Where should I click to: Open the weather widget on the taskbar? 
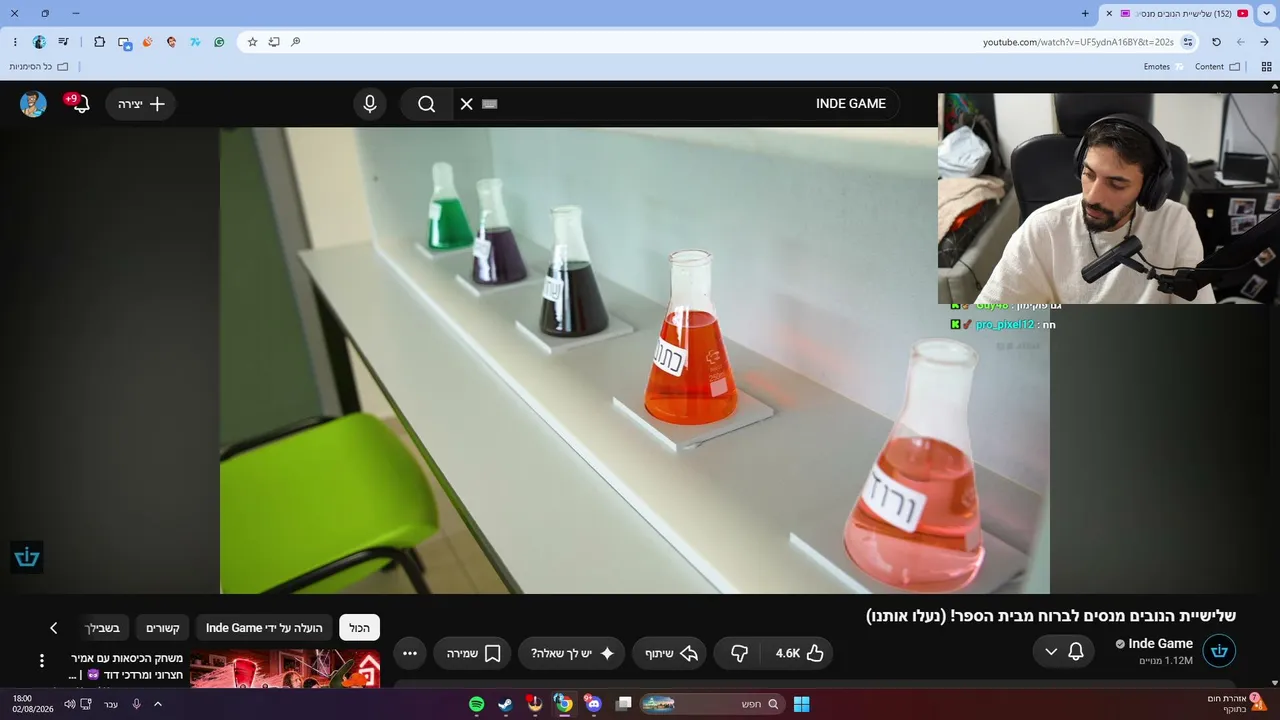pyautogui.click(x=1237, y=703)
